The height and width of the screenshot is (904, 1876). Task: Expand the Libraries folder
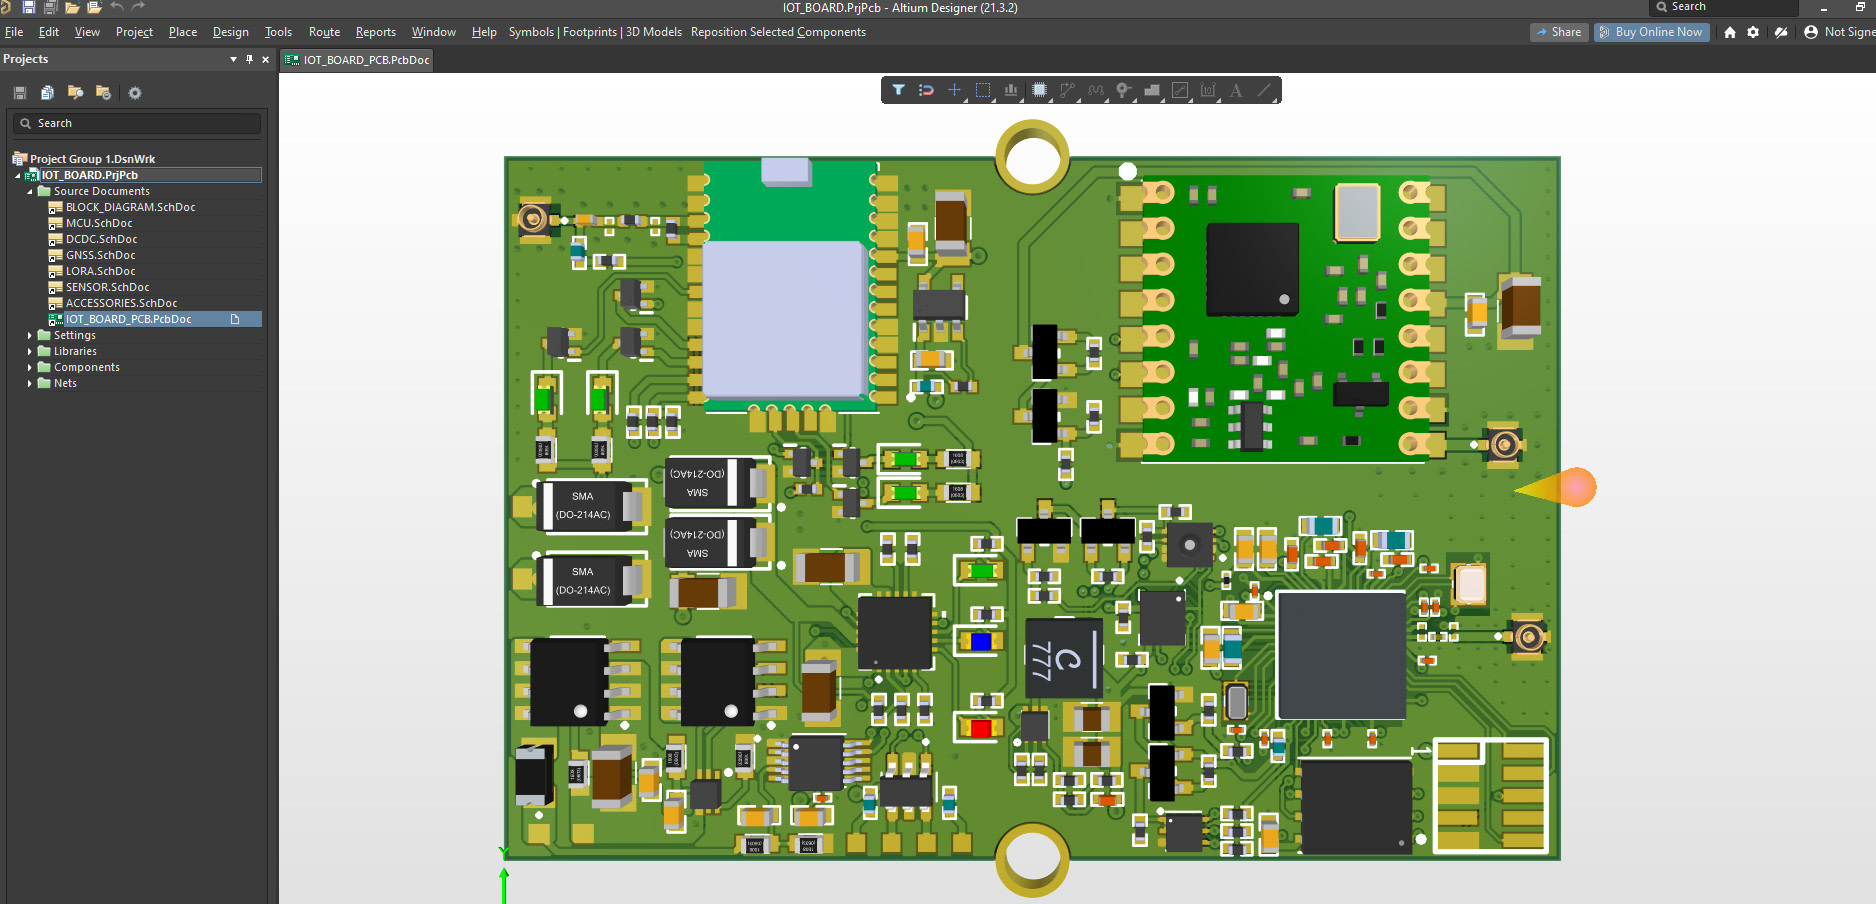tap(30, 351)
